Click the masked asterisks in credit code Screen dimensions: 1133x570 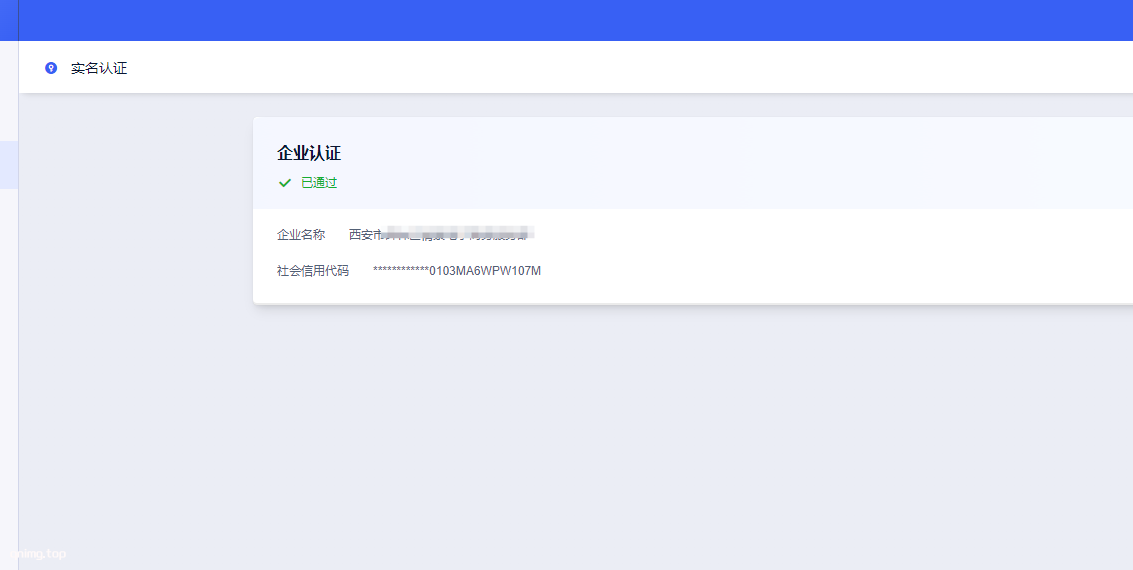click(x=400, y=271)
